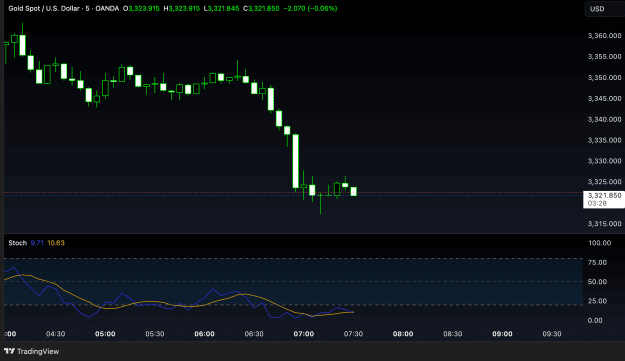
Task: Click the 09:30 time axis label
Action: coord(552,334)
